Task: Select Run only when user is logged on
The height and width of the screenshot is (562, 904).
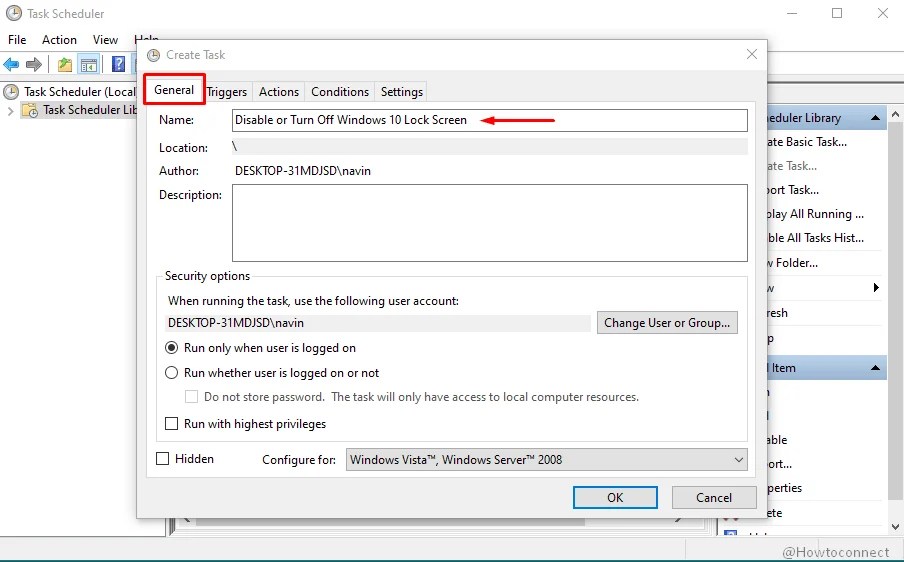Action: tap(171, 348)
